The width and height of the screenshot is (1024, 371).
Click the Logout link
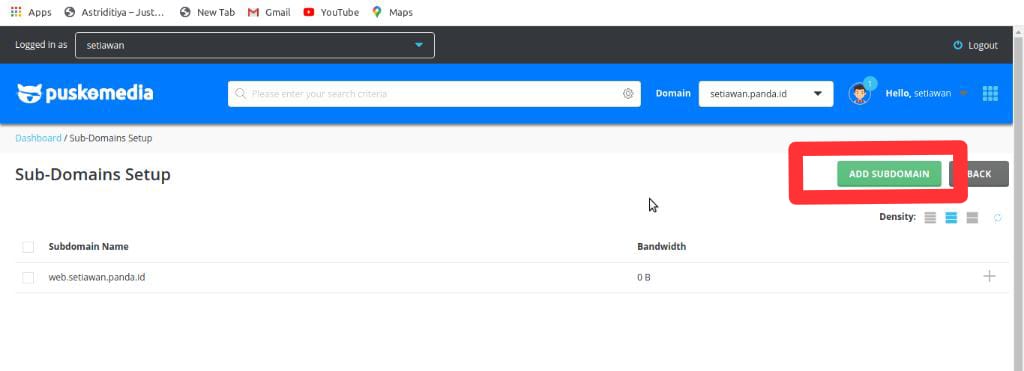976,45
